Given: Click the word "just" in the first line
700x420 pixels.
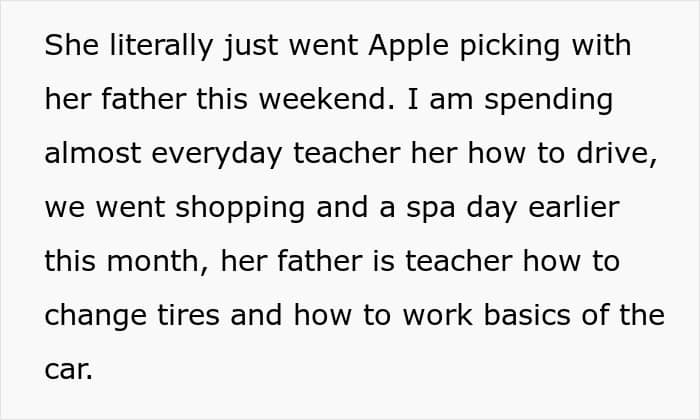Looking at the screenshot, I should click(251, 46).
